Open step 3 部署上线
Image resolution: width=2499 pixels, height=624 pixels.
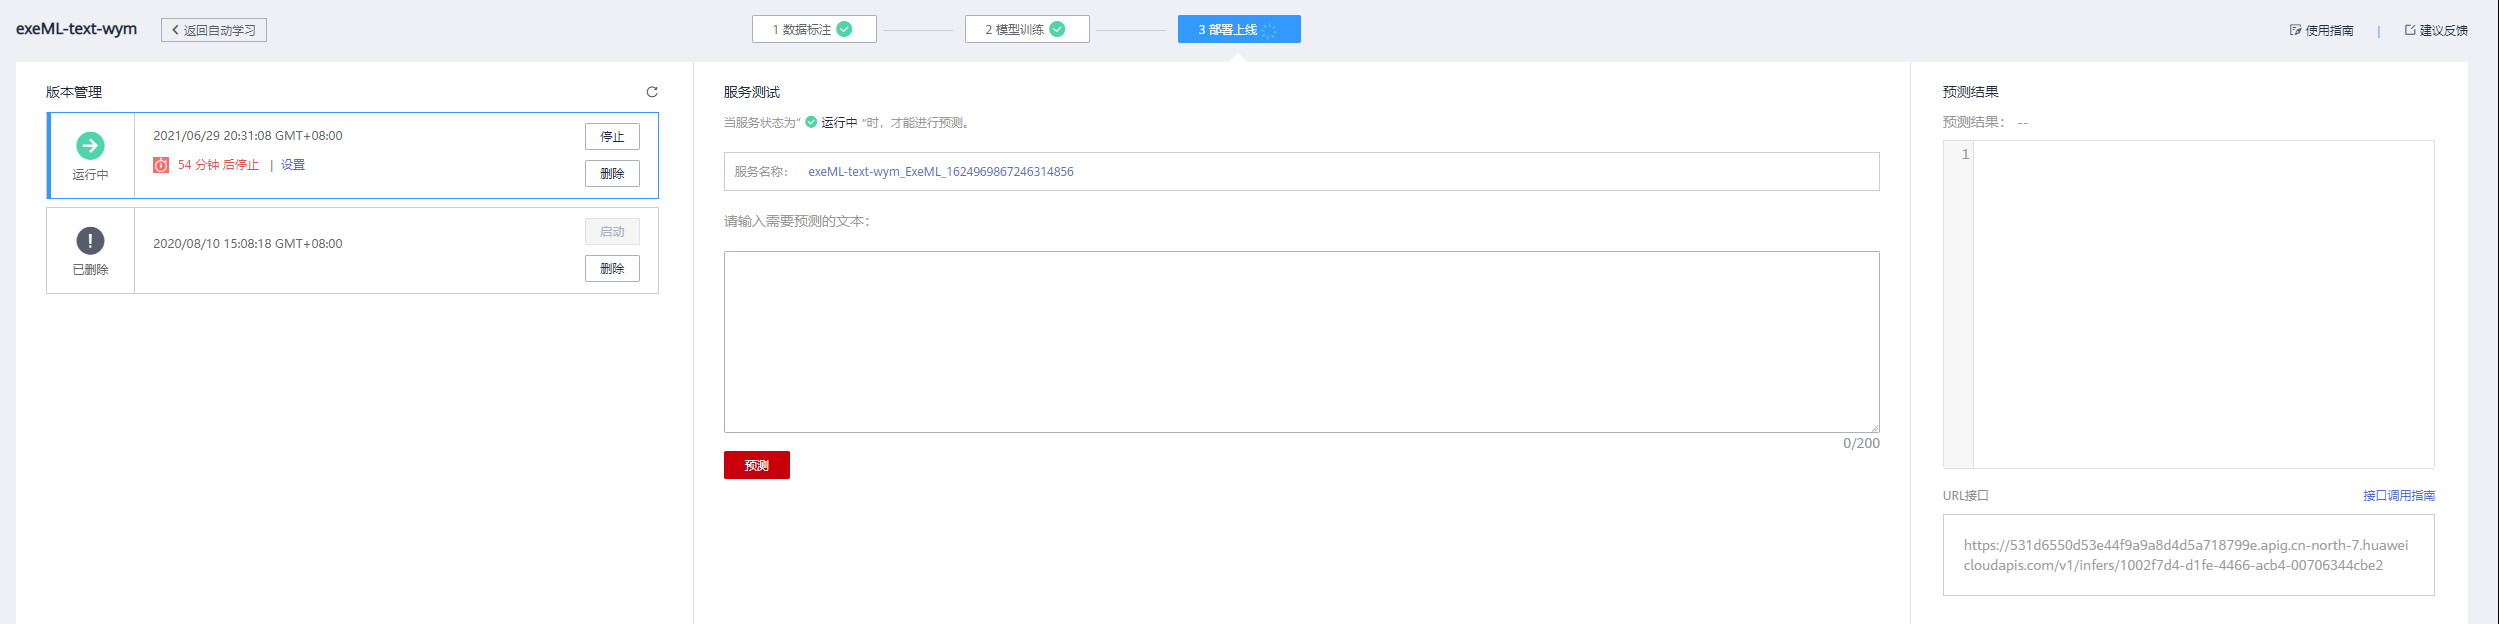click(1239, 29)
